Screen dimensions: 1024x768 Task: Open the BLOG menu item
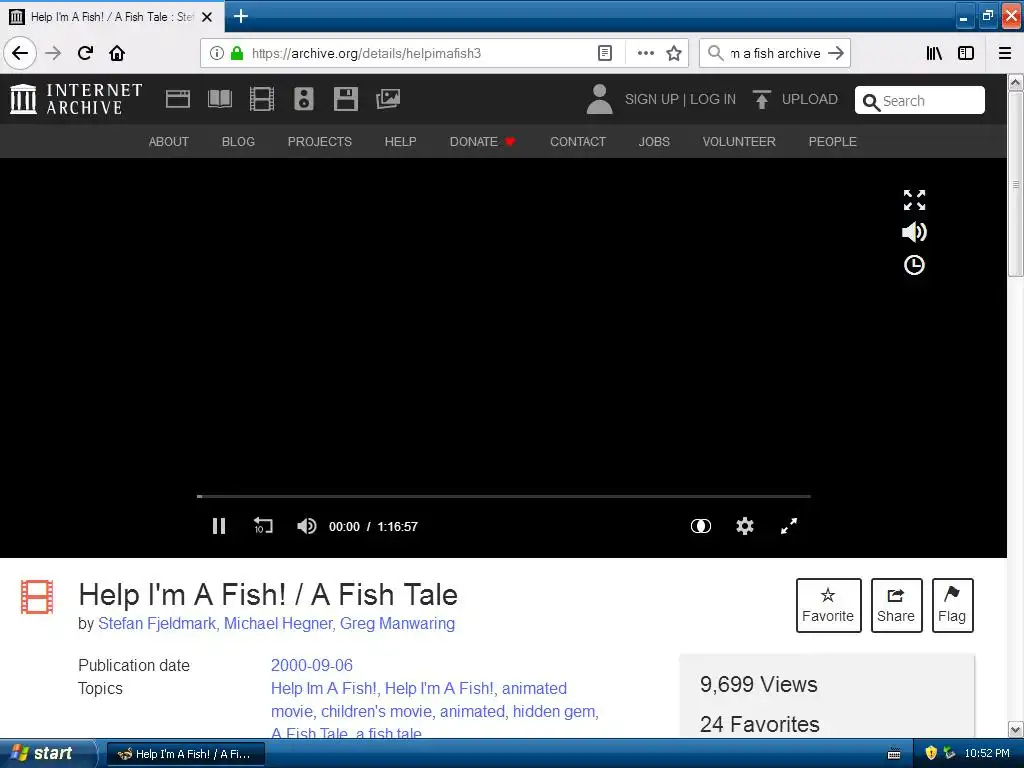pos(238,142)
